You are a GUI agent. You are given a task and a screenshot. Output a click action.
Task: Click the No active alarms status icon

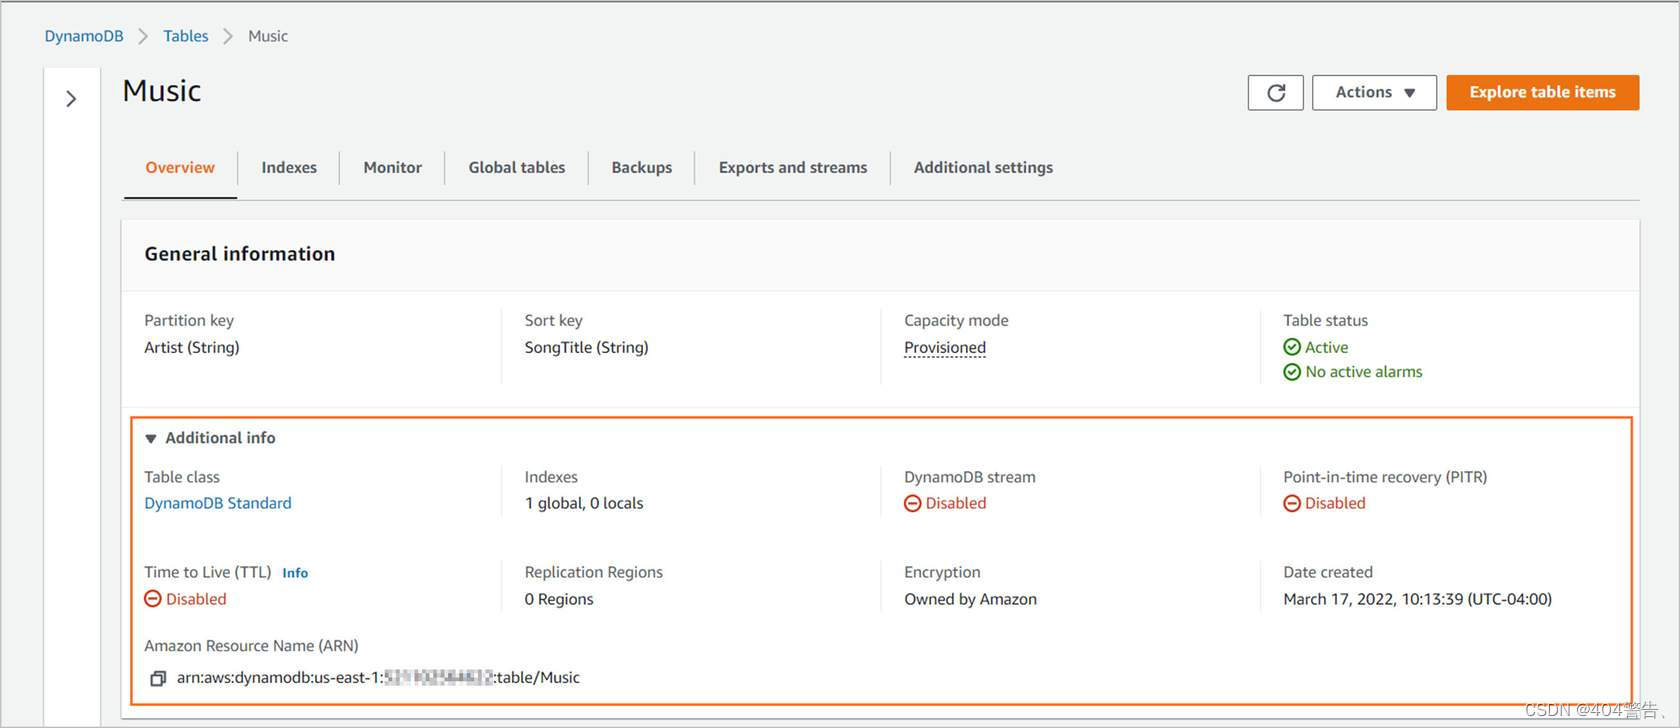coord(1292,372)
